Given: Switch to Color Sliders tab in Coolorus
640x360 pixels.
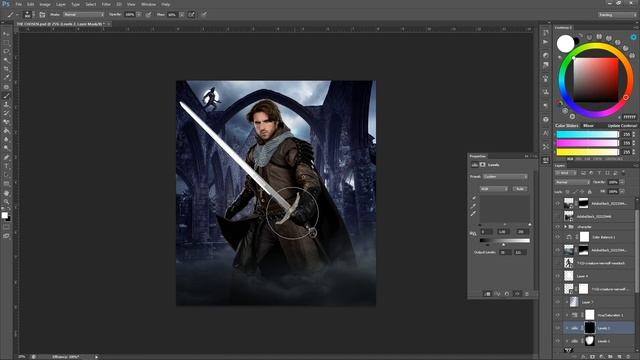Looking at the screenshot, I should point(567,126).
